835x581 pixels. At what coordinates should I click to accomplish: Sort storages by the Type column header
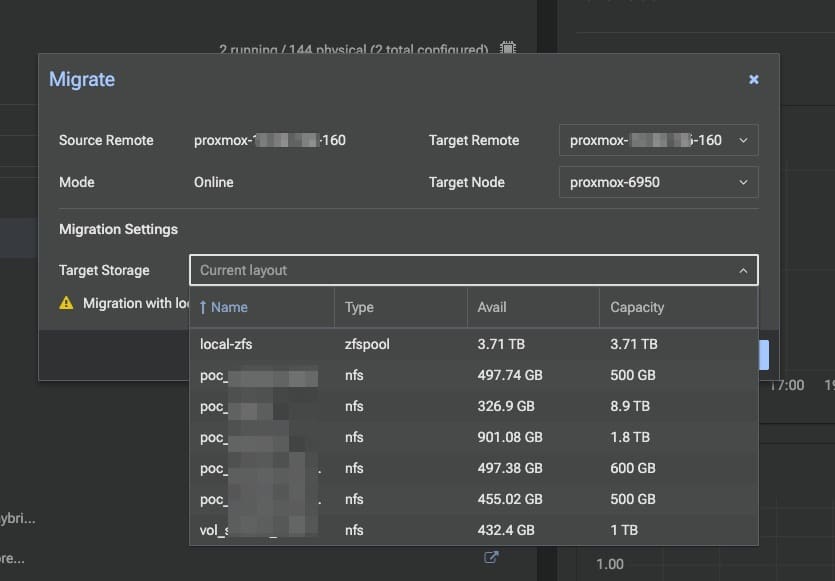point(360,307)
